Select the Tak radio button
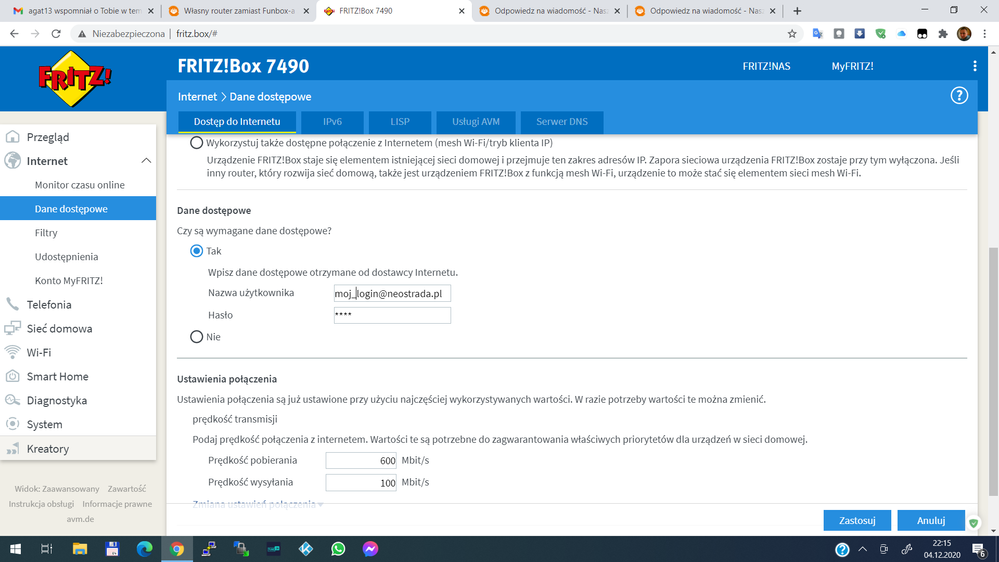The width and height of the screenshot is (999, 562). coord(196,251)
